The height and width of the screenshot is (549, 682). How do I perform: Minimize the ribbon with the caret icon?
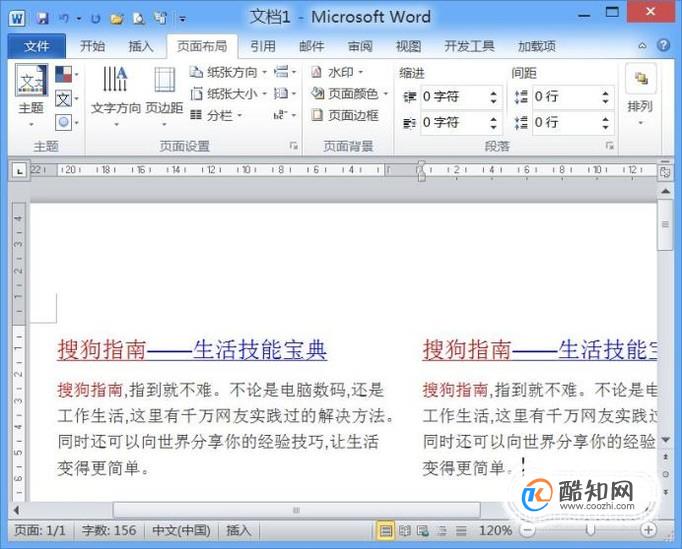pyautogui.click(x=642, y=45)
